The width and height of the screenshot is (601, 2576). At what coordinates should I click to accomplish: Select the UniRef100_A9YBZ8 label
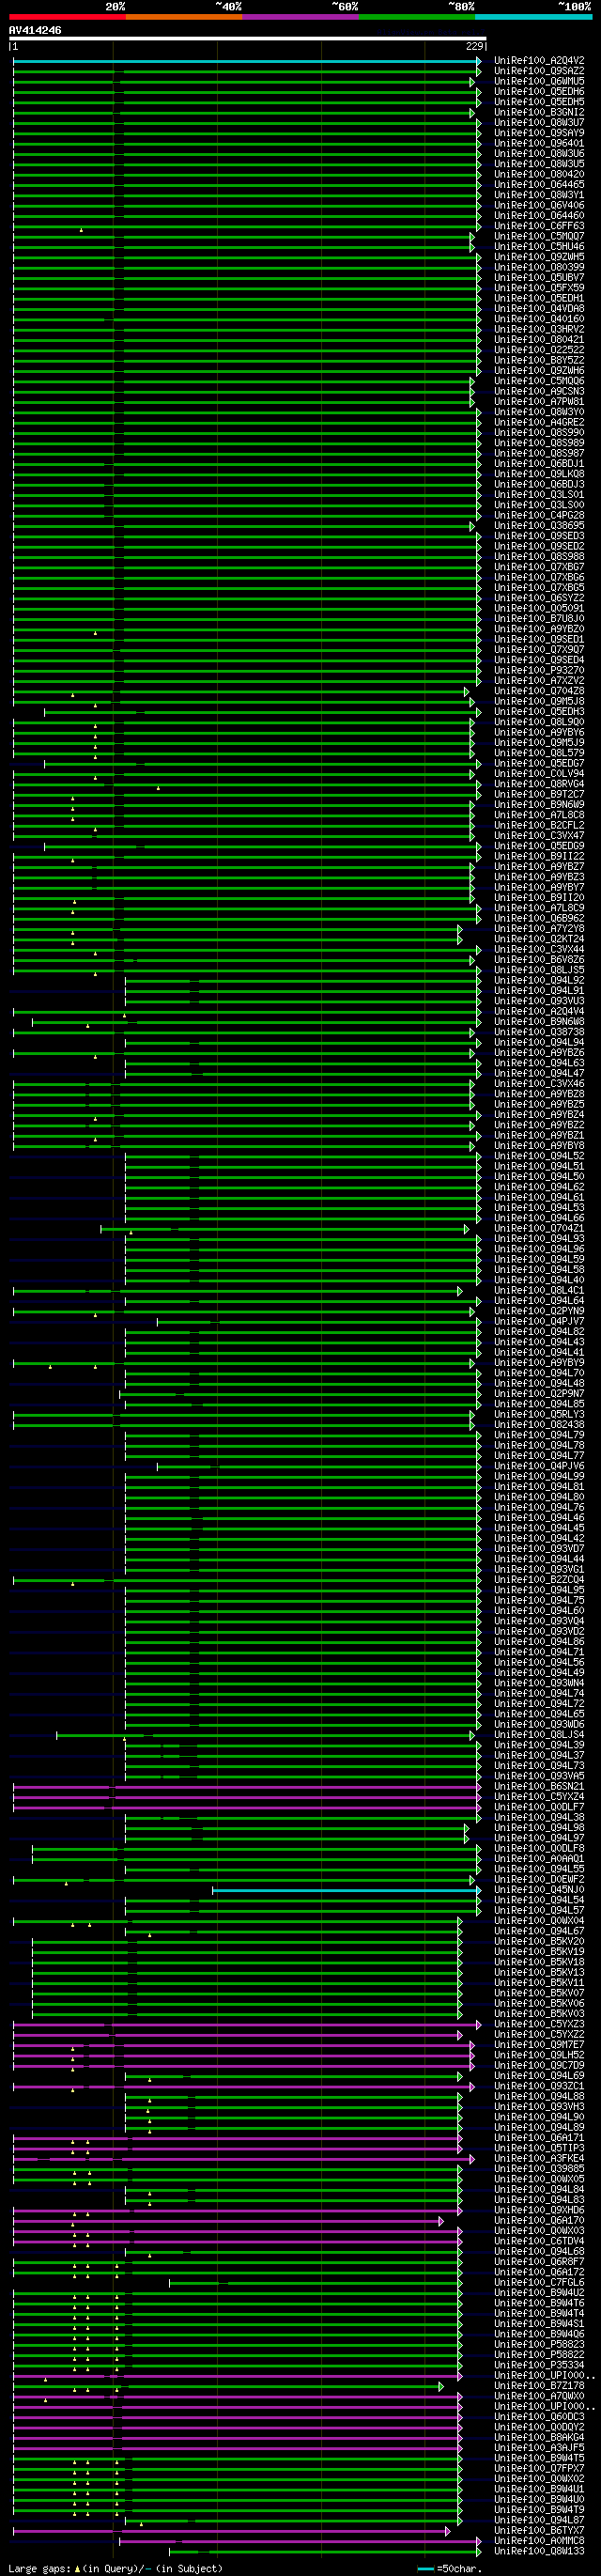(539, 1094)
